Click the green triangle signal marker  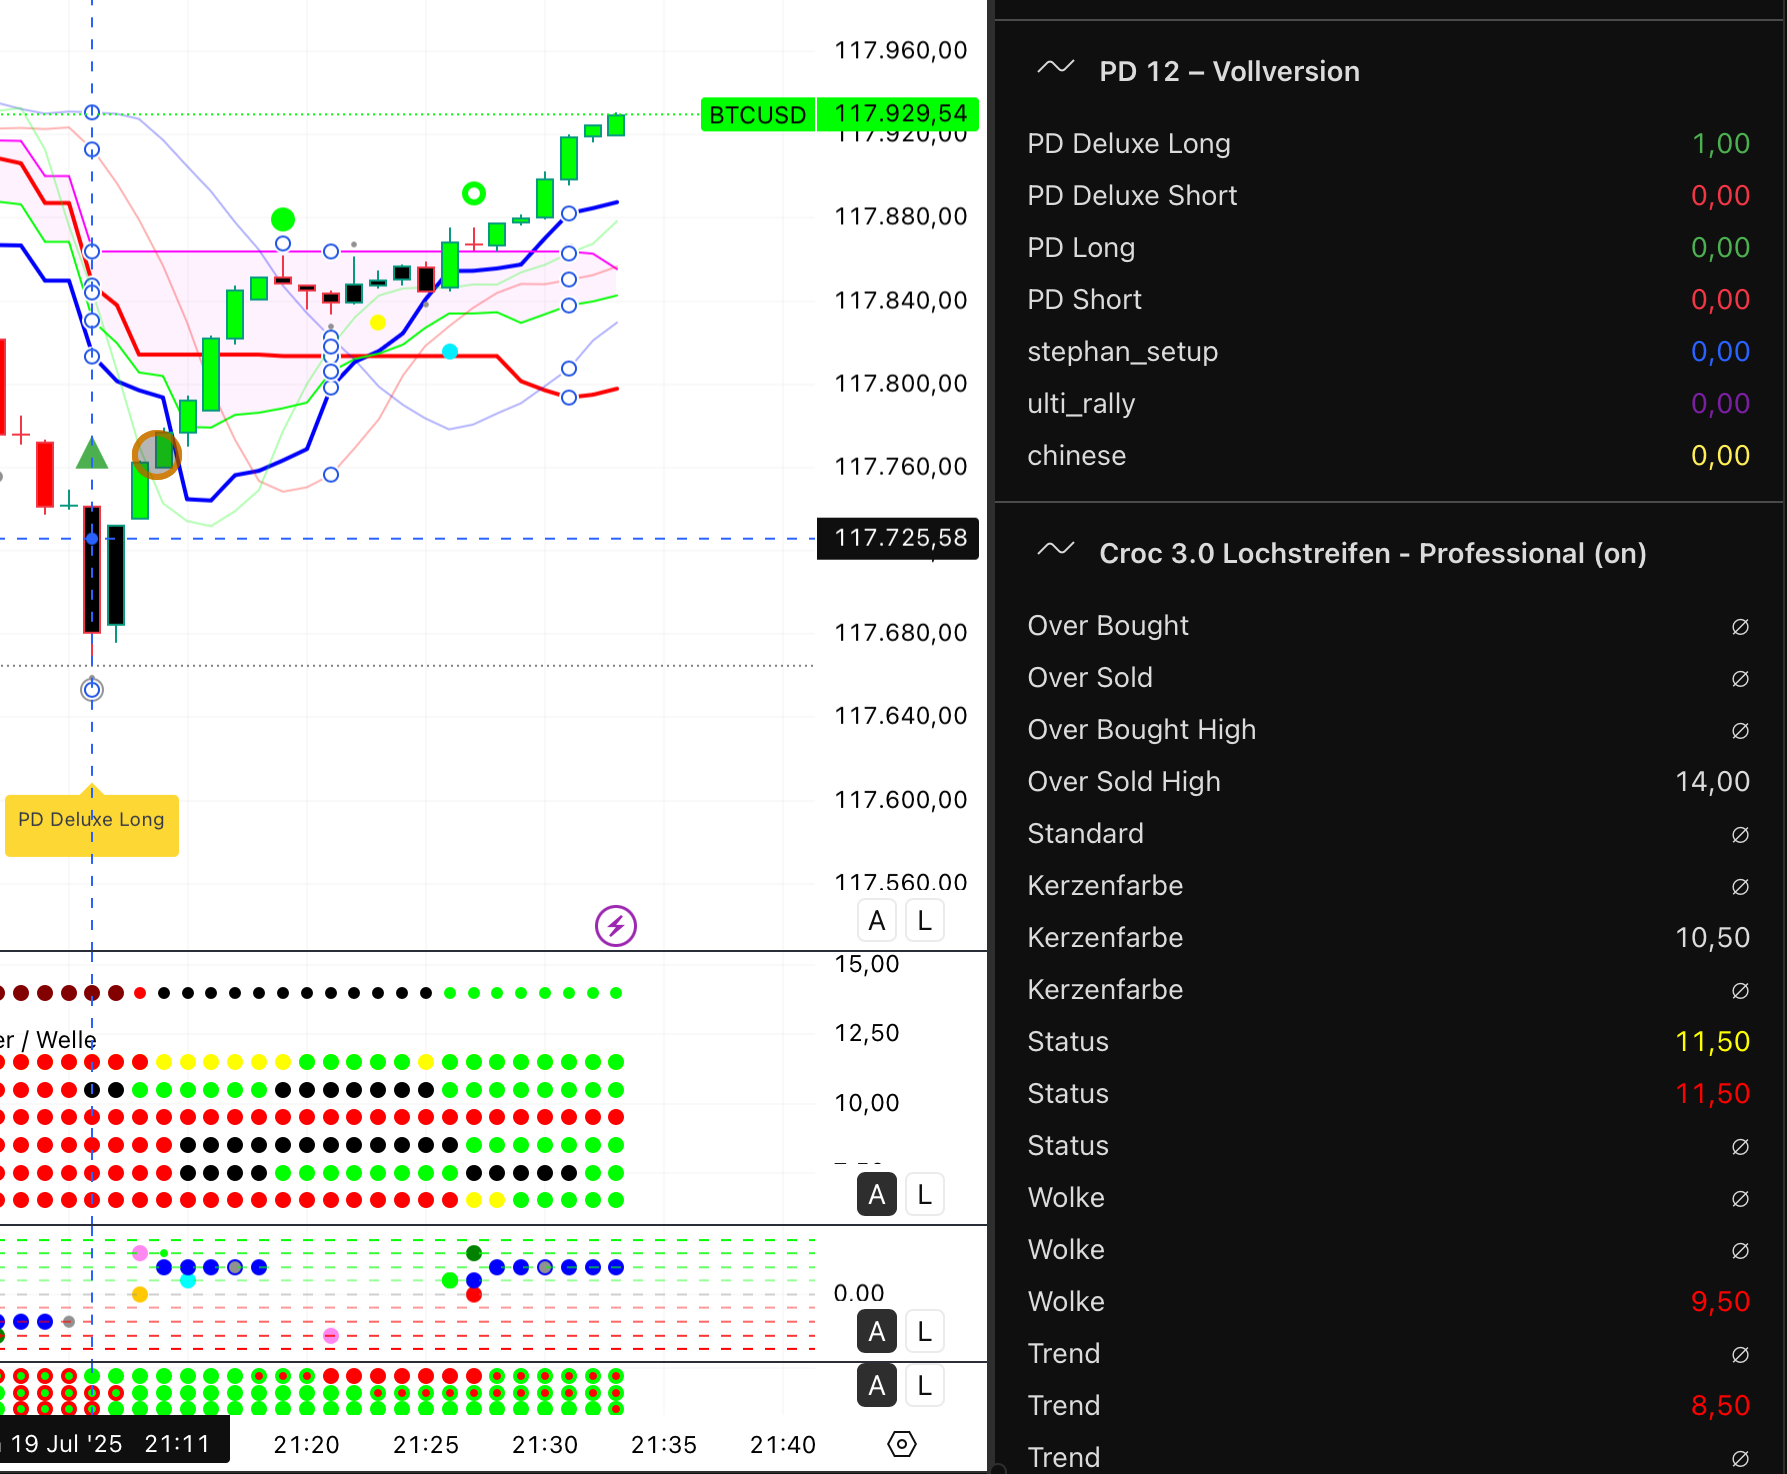pos(92,455)
